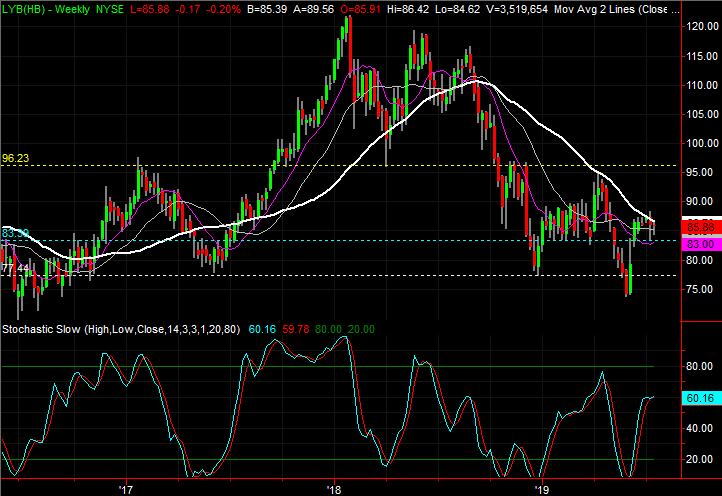Click the 20.00 oversold value in stochastic header
The image size is (722, 496).
coord(361,328)
